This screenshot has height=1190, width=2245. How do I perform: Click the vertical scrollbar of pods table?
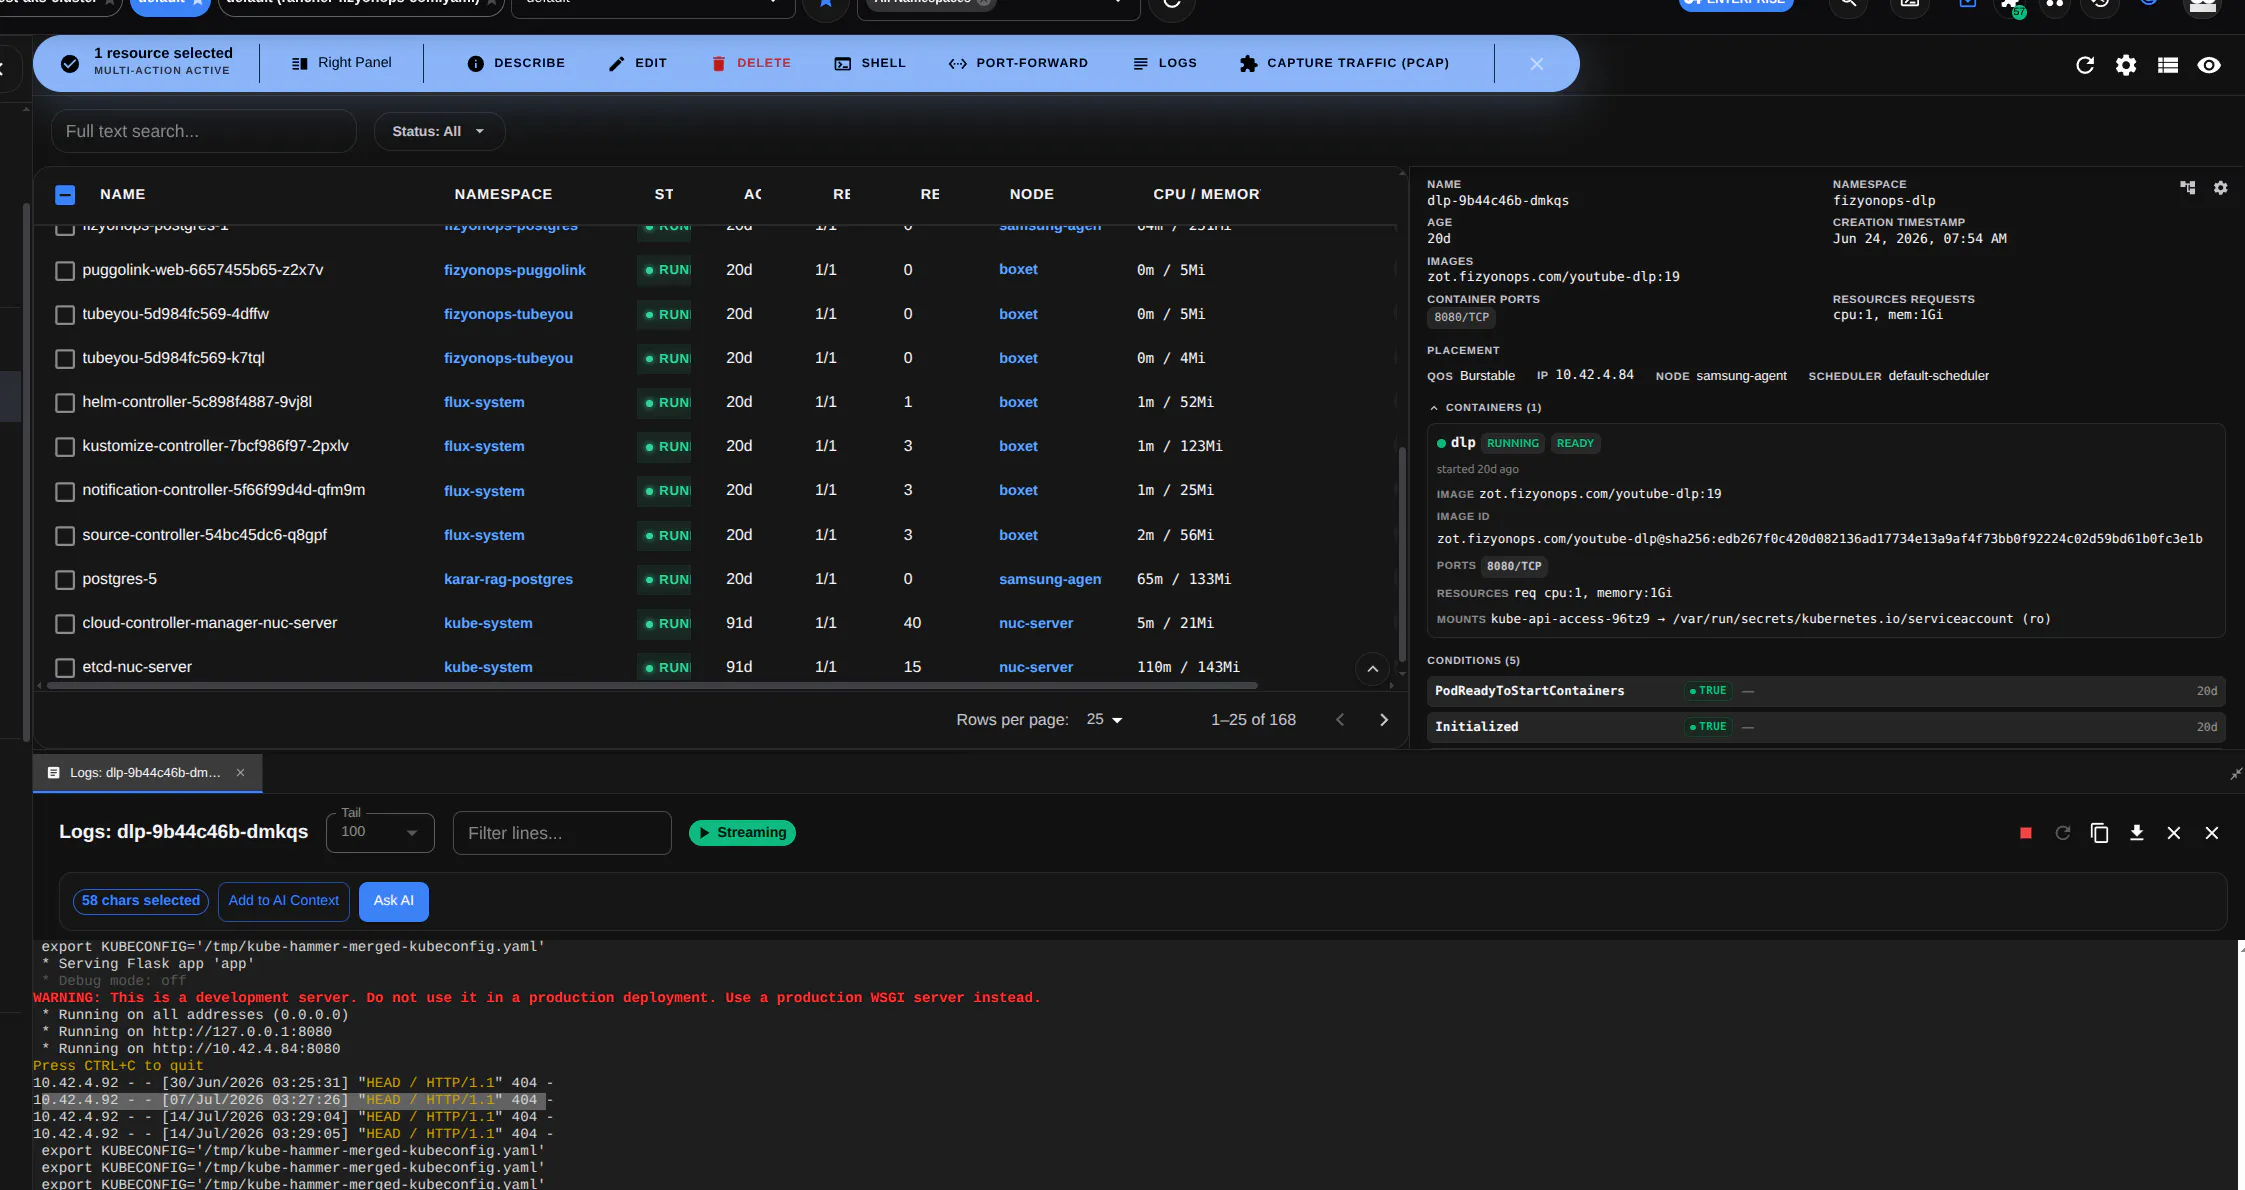pos(1402,553)
